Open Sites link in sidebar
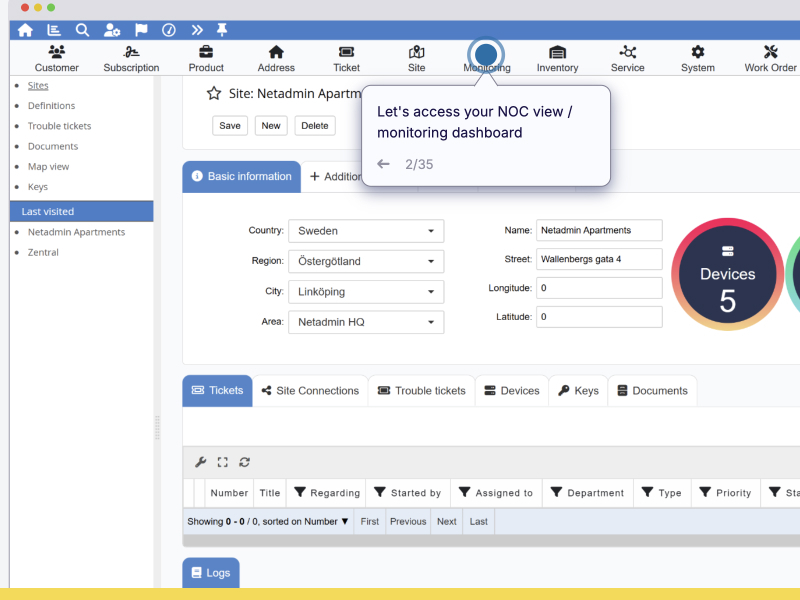 pyautogui.click(x=38, y=85)
